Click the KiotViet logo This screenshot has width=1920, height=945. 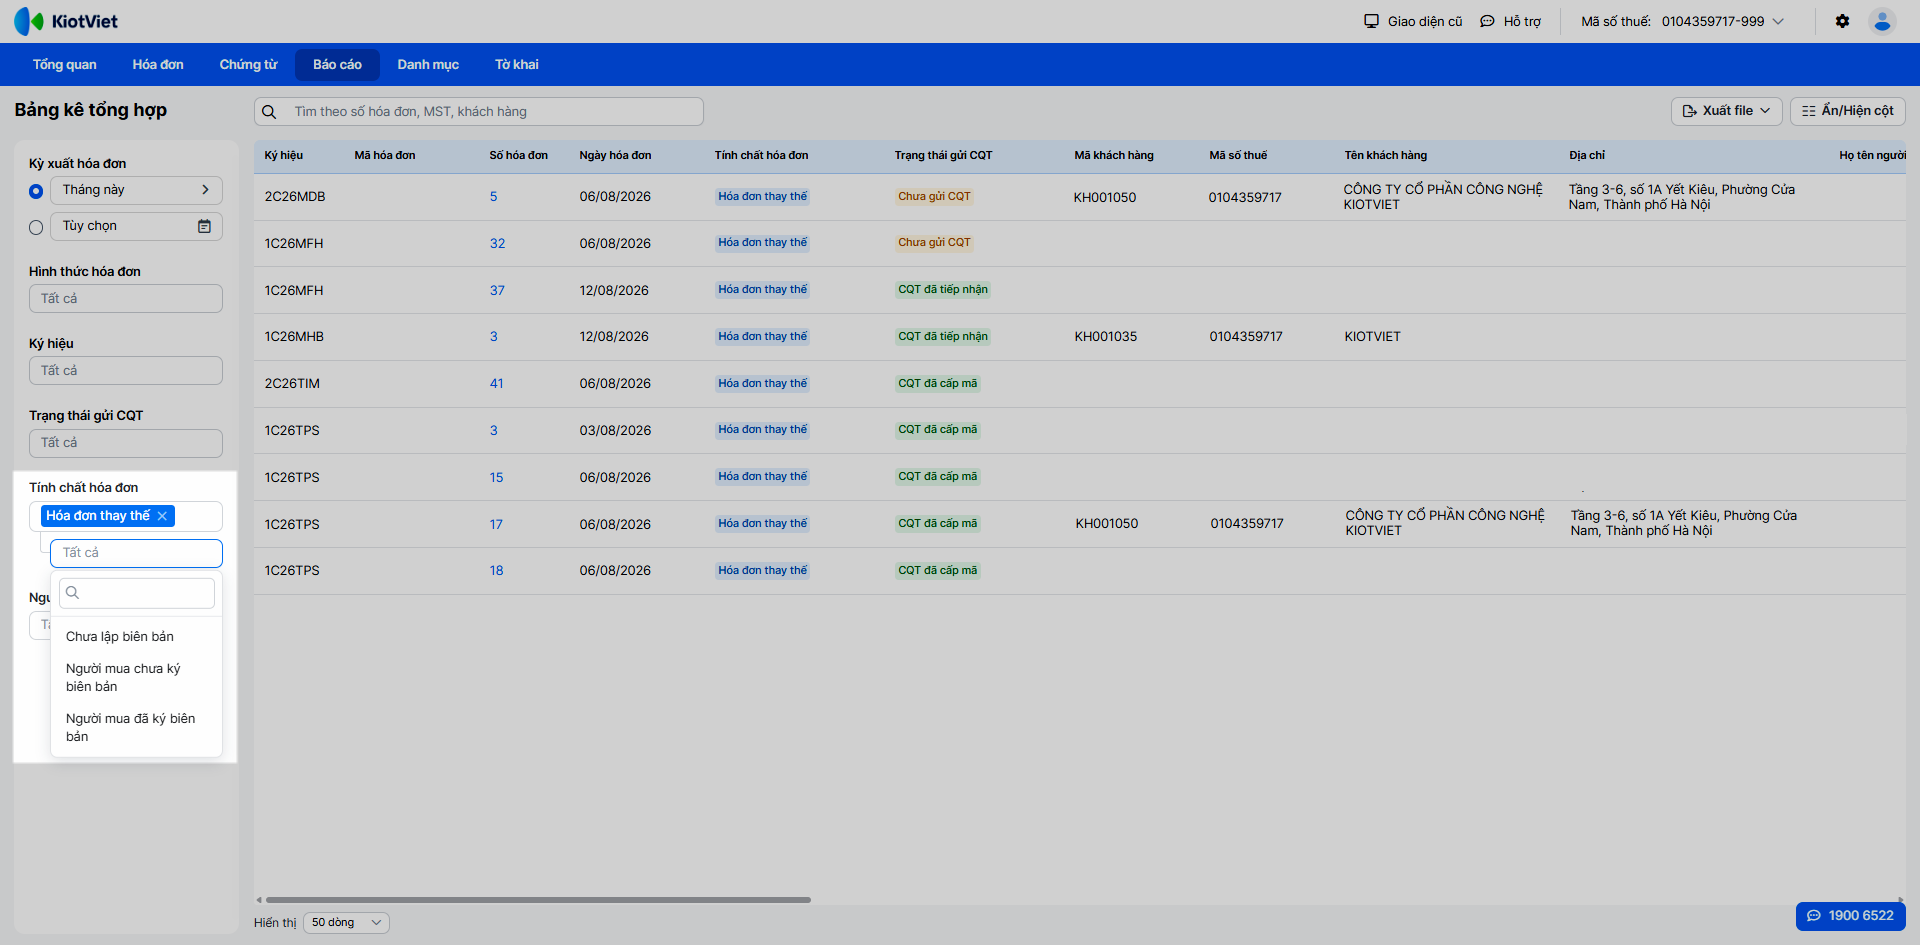(66, 21)
